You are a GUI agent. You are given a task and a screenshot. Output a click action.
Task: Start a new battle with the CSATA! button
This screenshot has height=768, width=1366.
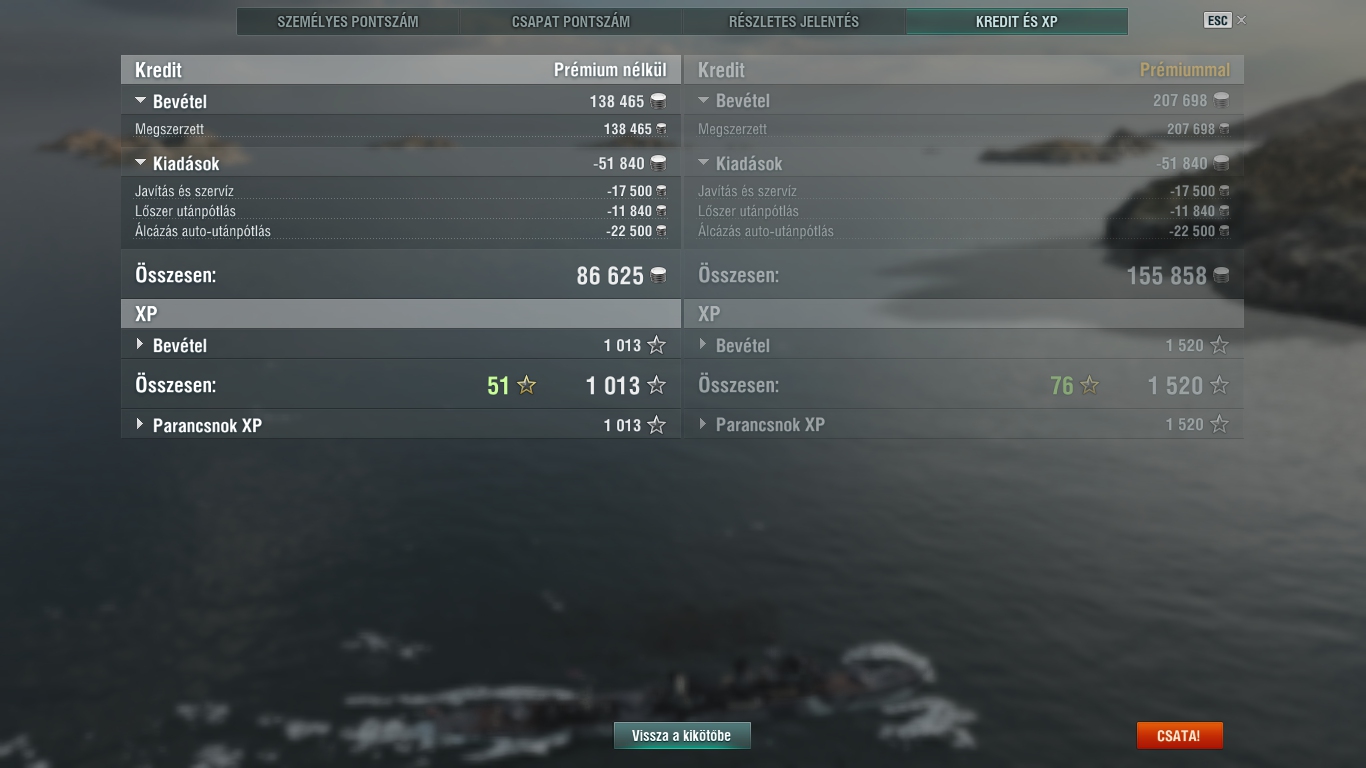coord(1179,736)
